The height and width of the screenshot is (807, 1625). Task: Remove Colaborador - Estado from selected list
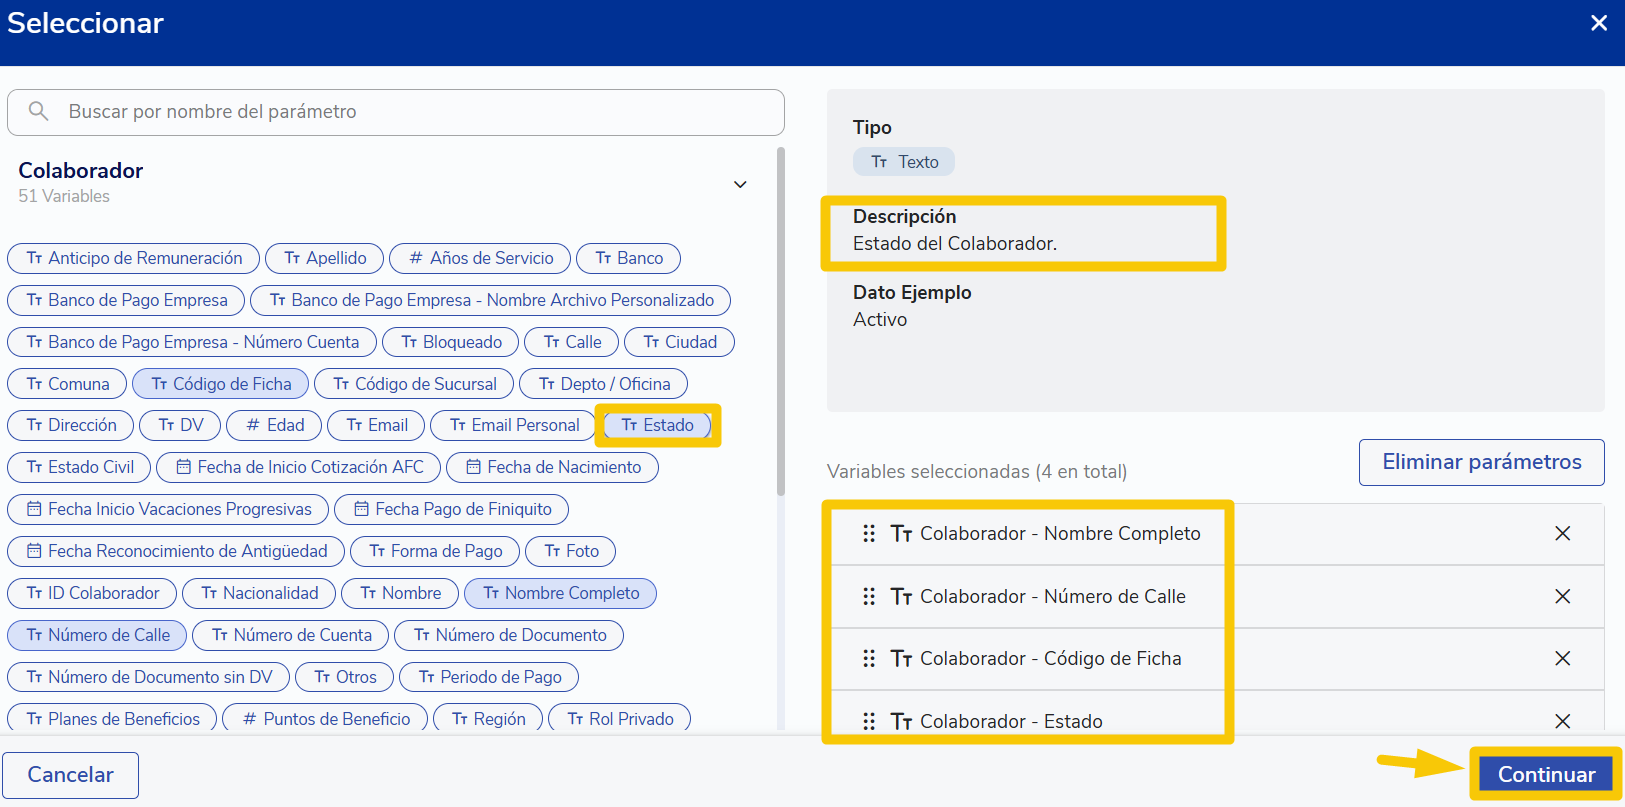tap(1562, 721)
